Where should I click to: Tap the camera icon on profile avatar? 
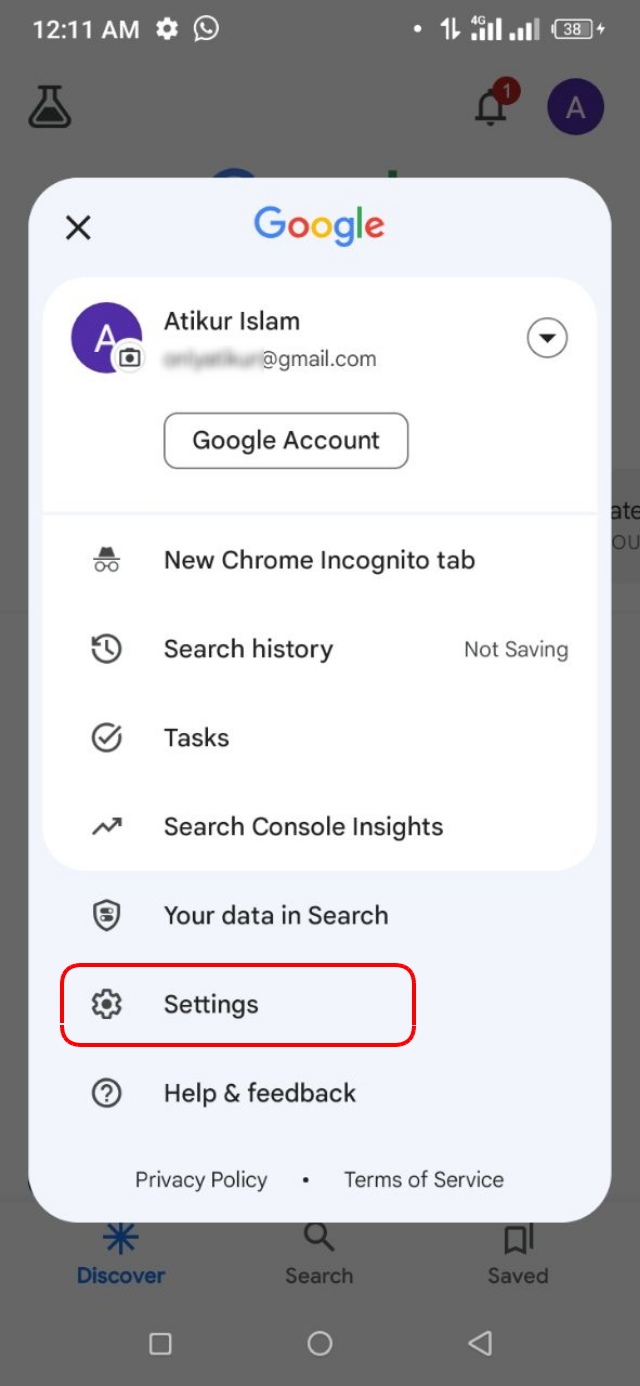tap(130, 357)
